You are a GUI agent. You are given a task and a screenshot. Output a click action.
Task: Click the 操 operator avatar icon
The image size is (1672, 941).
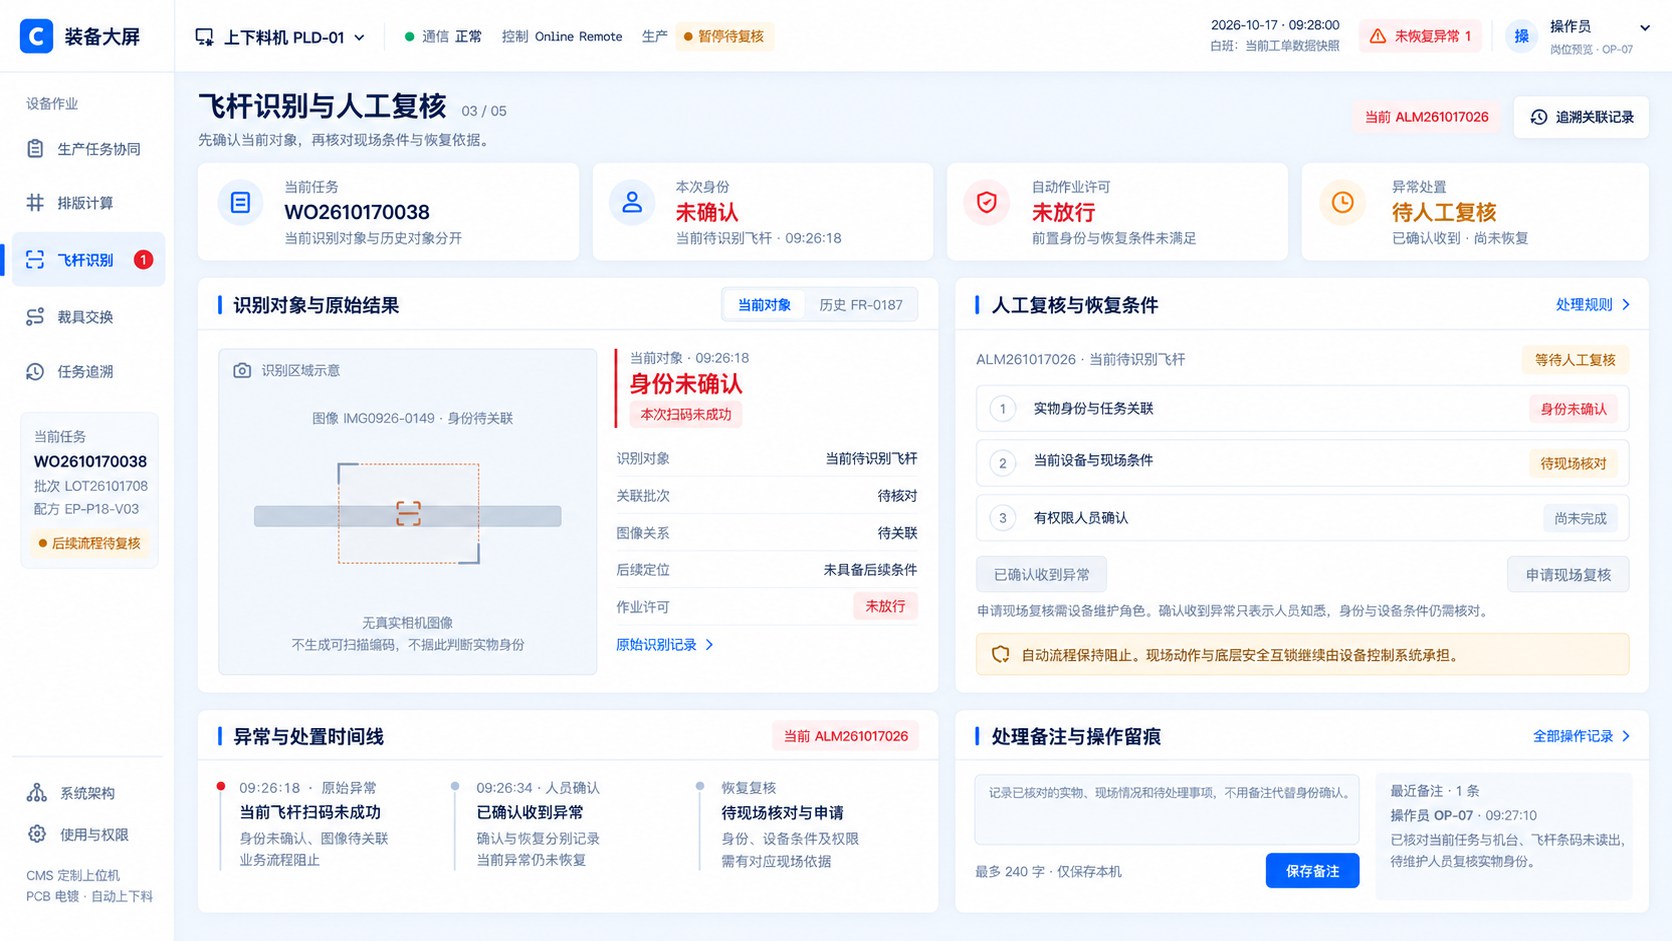tap(1521, 36)
